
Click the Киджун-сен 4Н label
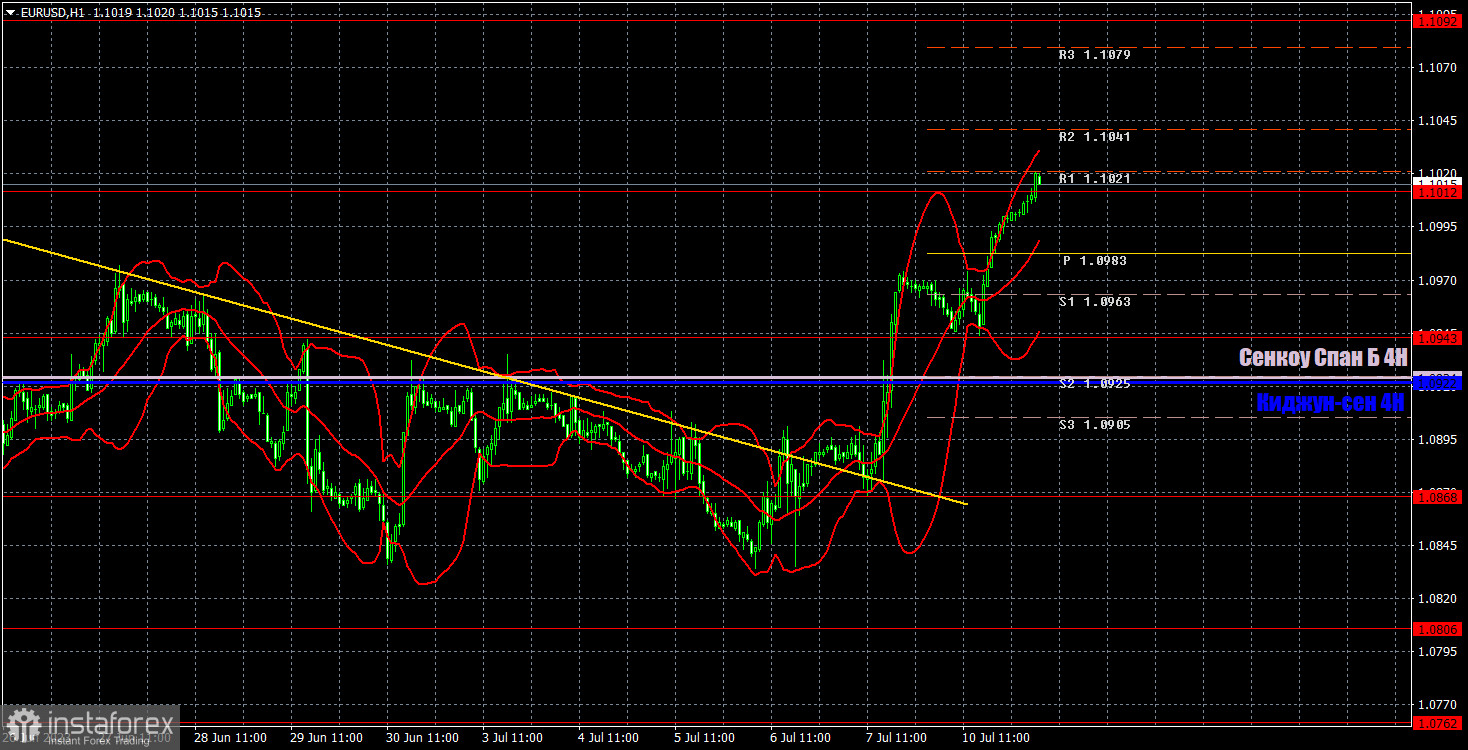[x=1331, y=403]
